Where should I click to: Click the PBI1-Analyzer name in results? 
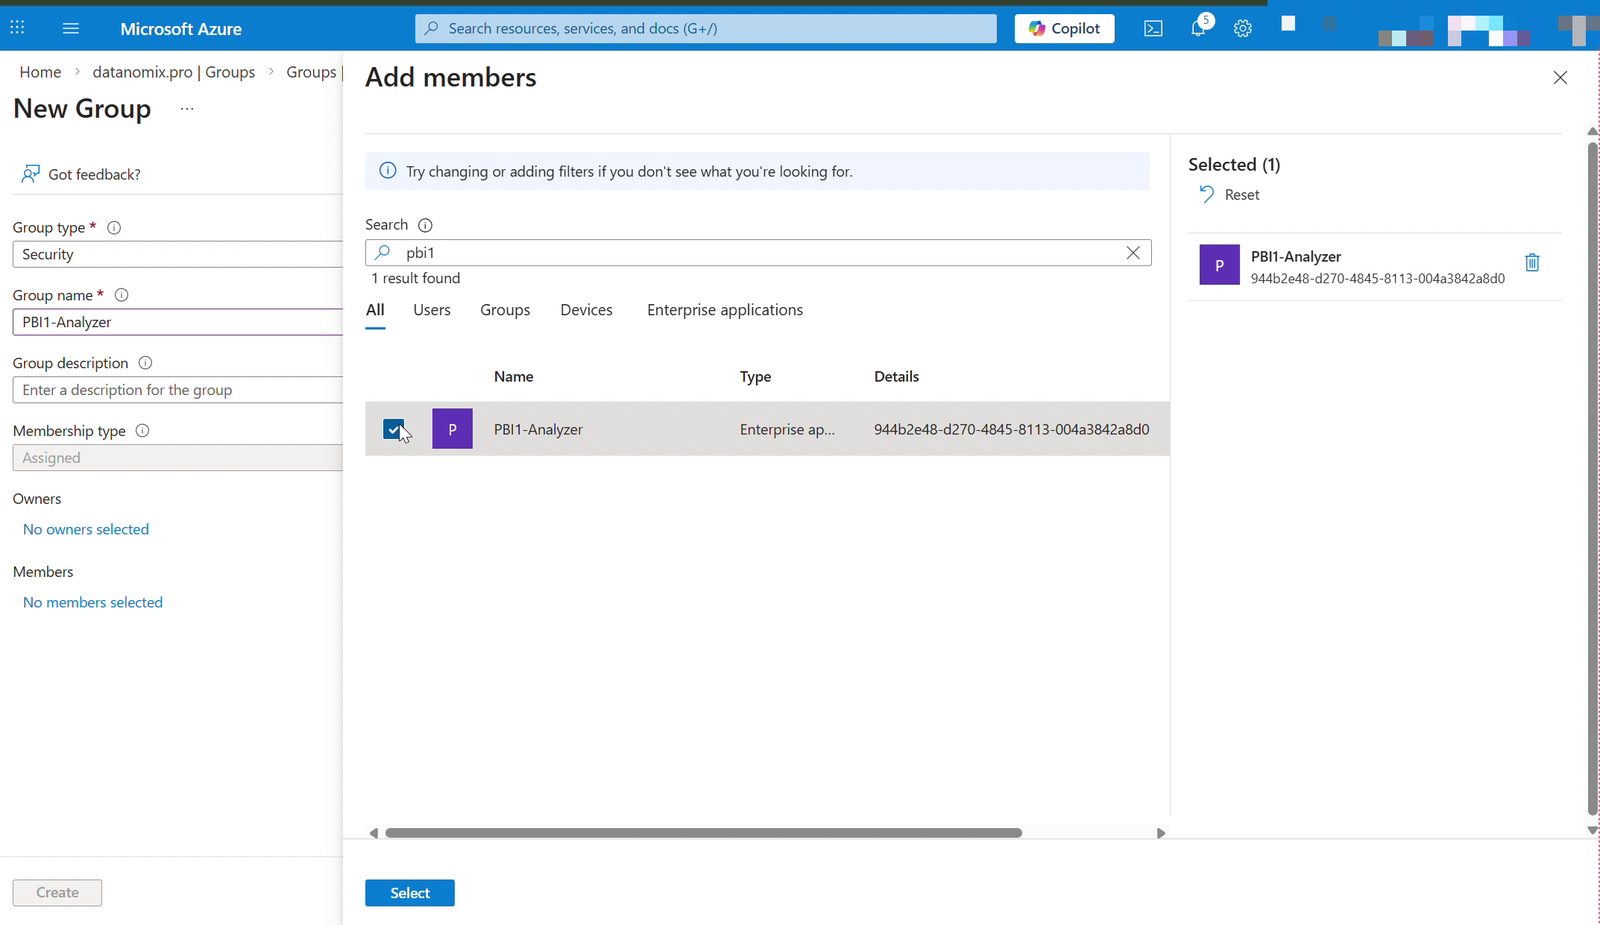tap(538, 429)
